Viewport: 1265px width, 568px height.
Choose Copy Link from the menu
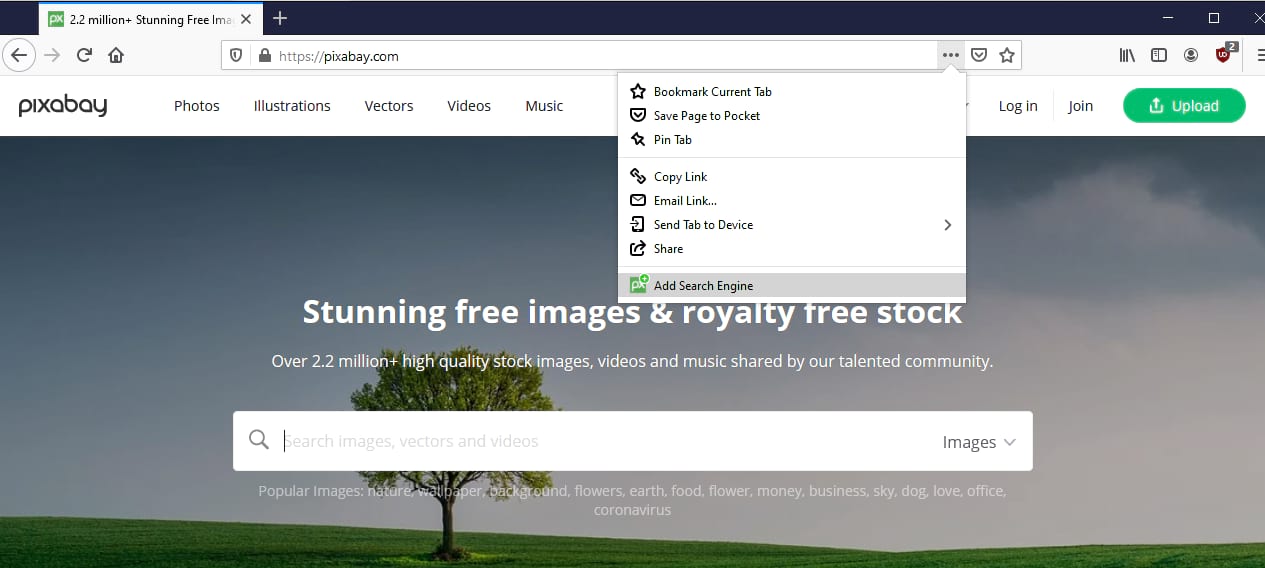click(x=681, y=177)
